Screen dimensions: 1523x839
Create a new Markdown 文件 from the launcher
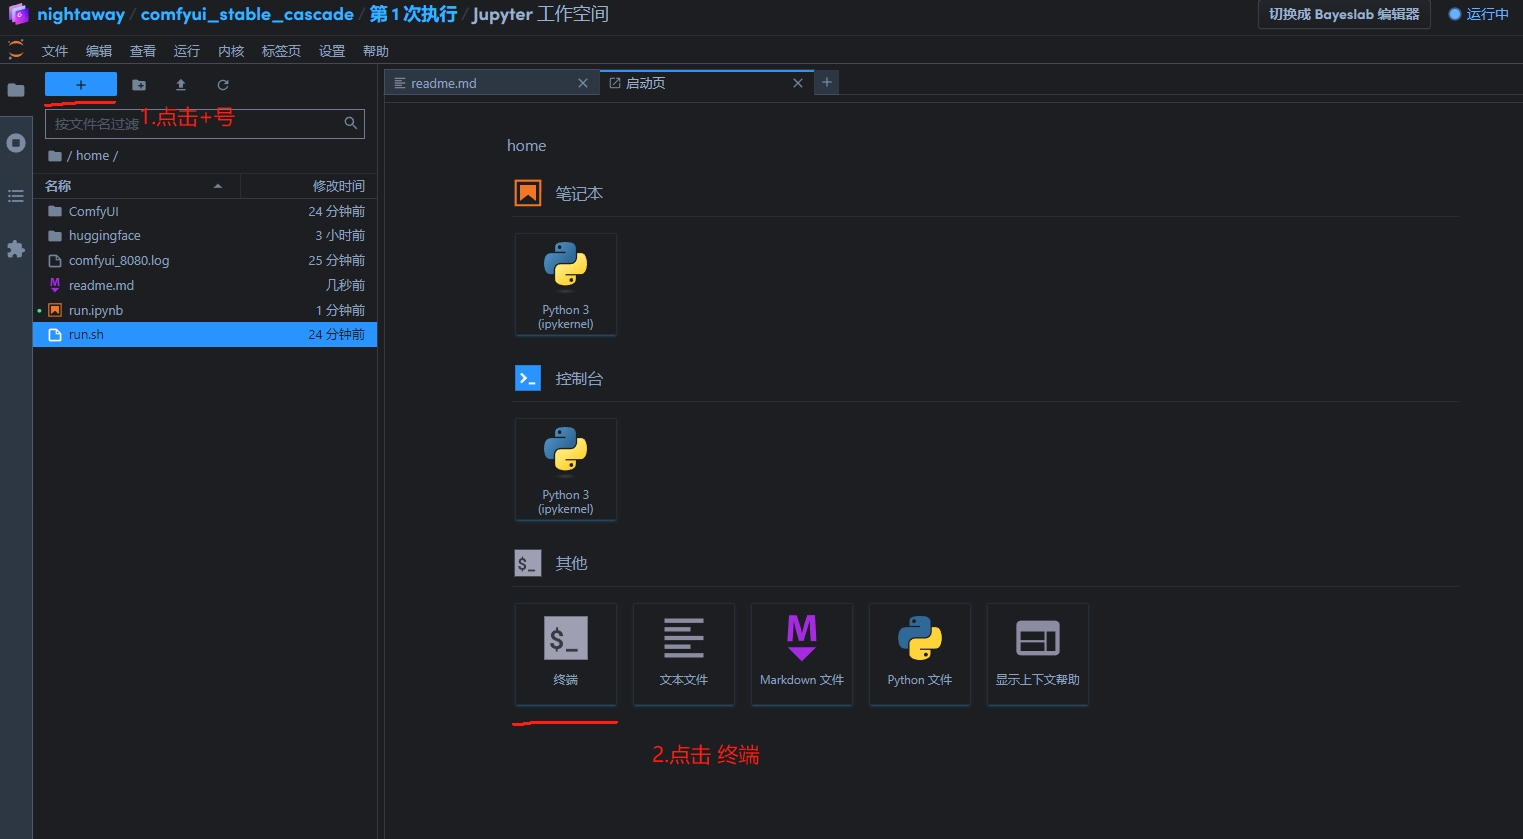pos(802,654)
